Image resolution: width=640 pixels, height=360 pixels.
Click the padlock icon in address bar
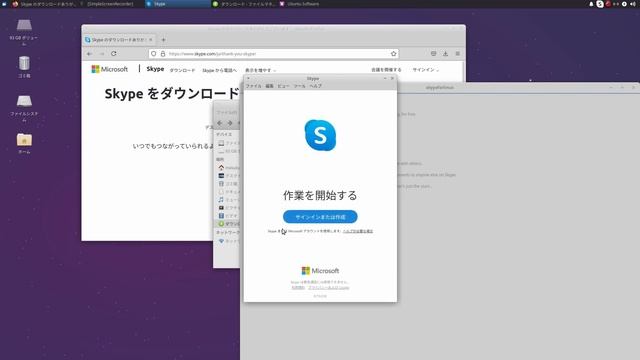(x=163, y=54)
